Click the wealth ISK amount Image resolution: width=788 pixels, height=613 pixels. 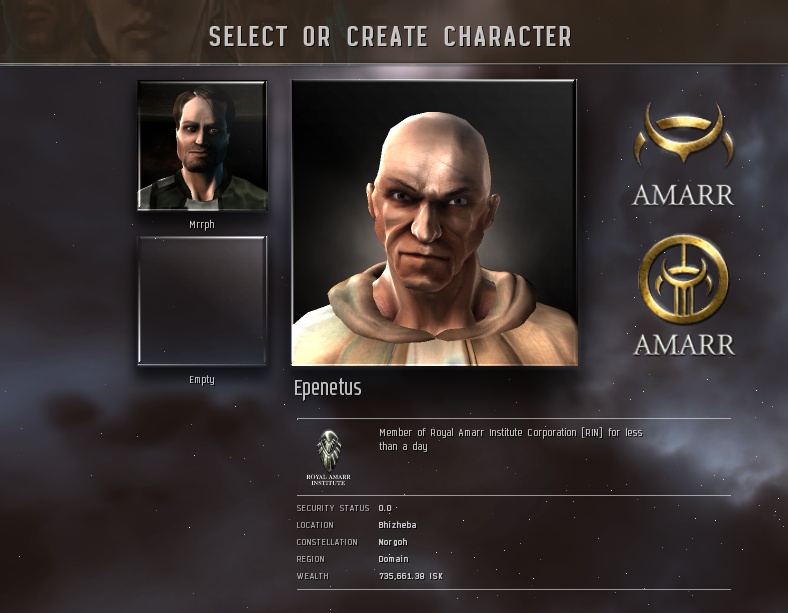(411, 576)
